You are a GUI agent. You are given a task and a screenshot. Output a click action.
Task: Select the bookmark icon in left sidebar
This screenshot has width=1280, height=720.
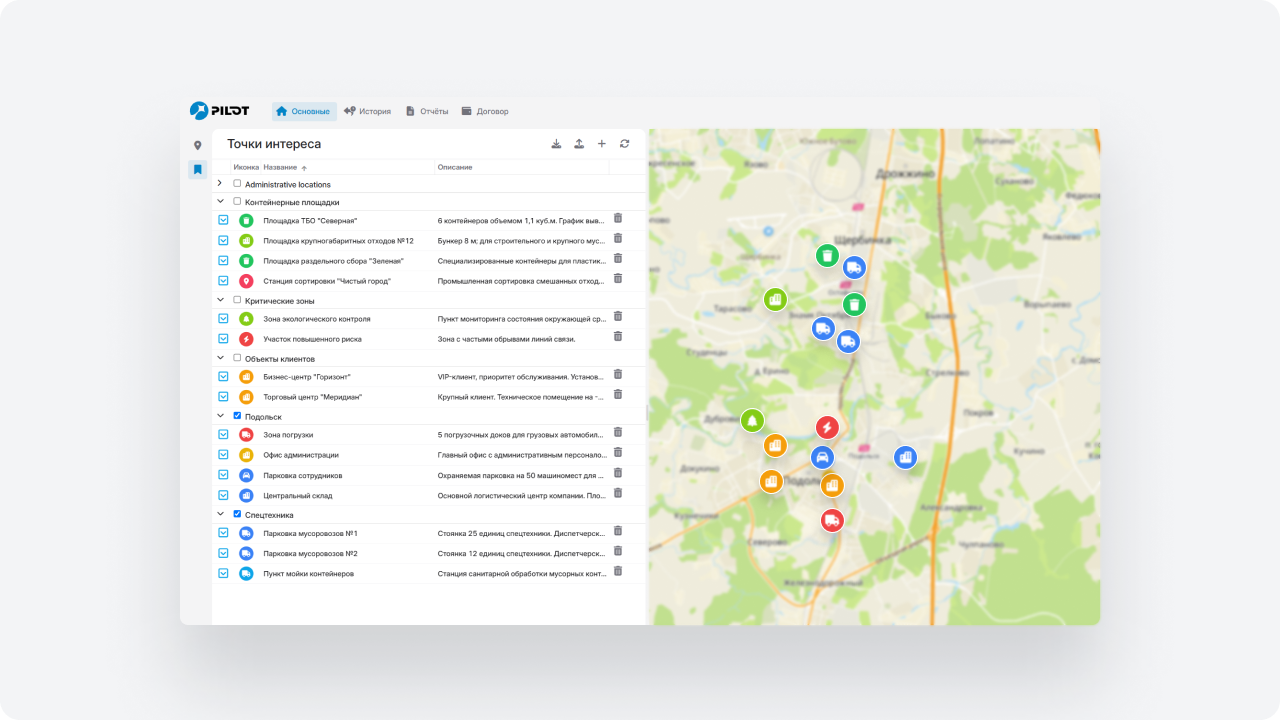tap(198, 170)
